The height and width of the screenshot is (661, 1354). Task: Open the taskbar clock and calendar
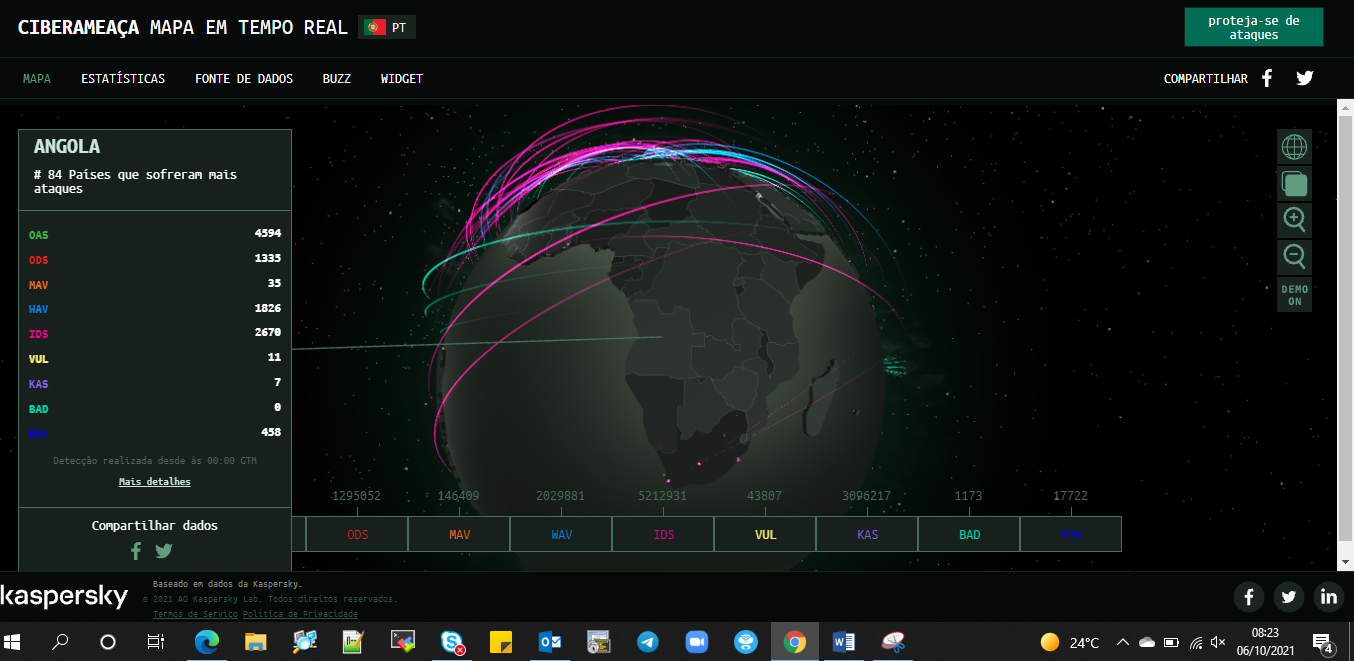[x=1265, y=641]
